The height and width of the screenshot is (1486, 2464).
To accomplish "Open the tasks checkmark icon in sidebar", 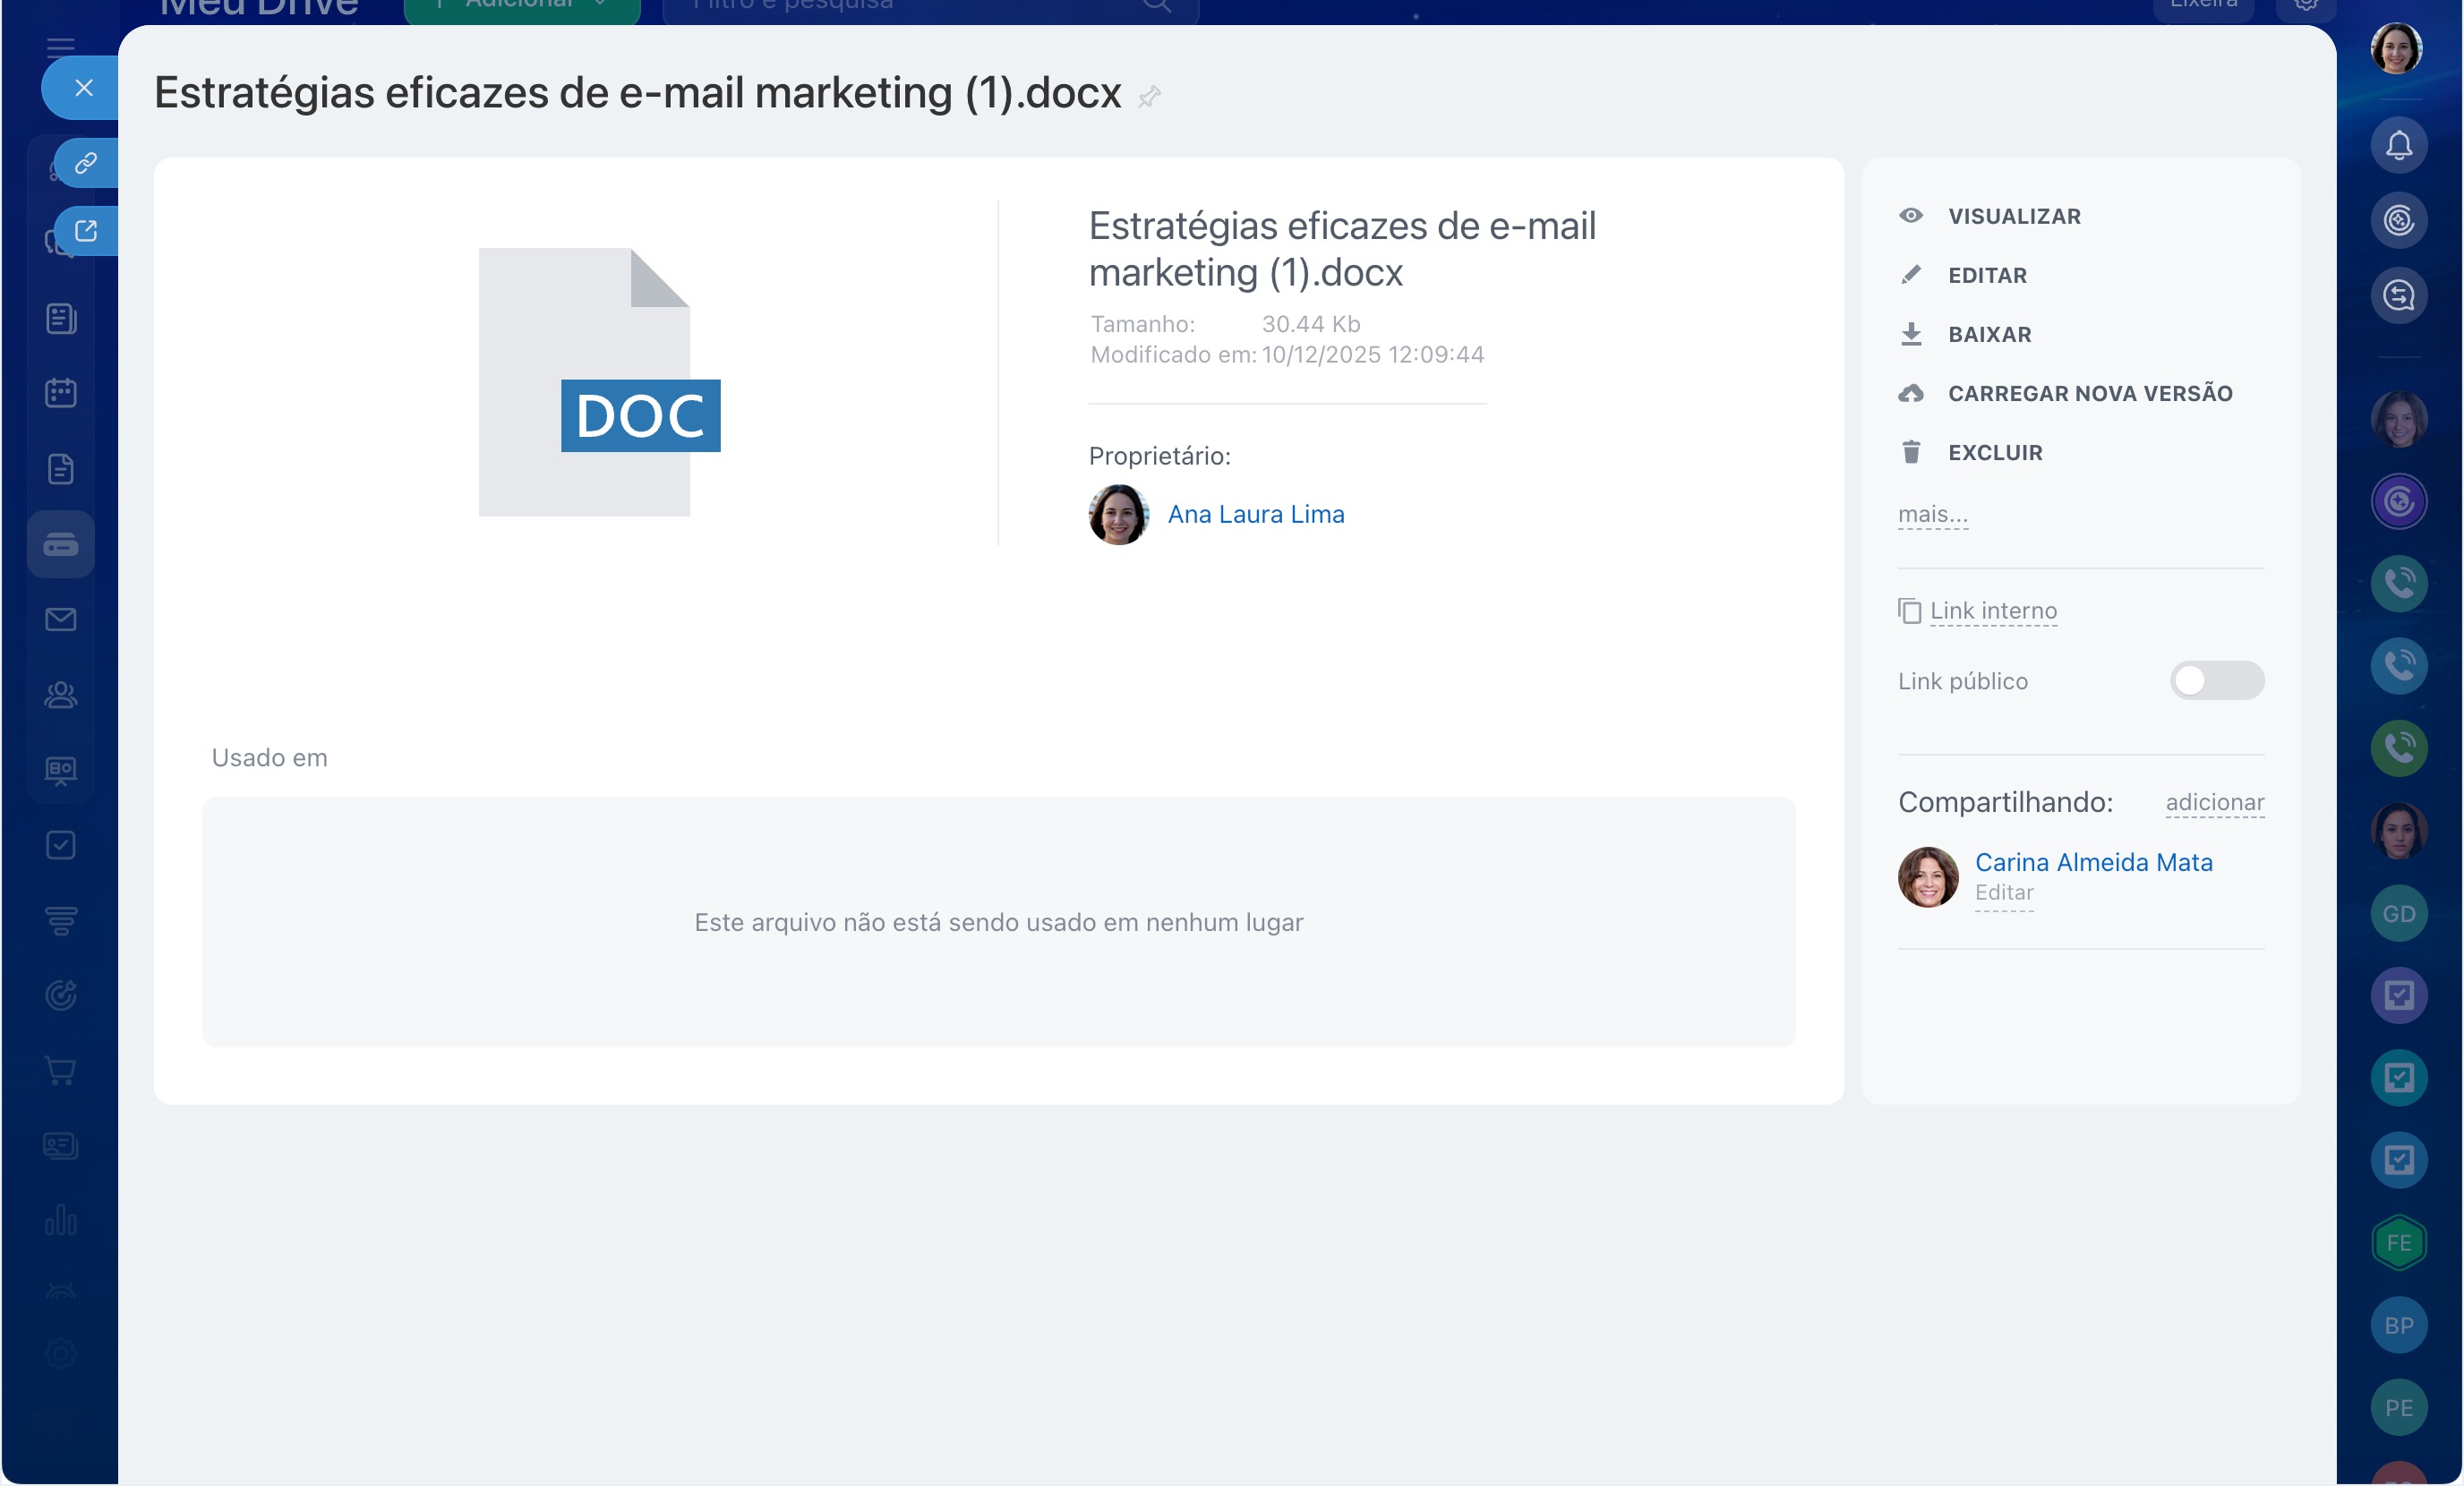I will coord(61,845).
